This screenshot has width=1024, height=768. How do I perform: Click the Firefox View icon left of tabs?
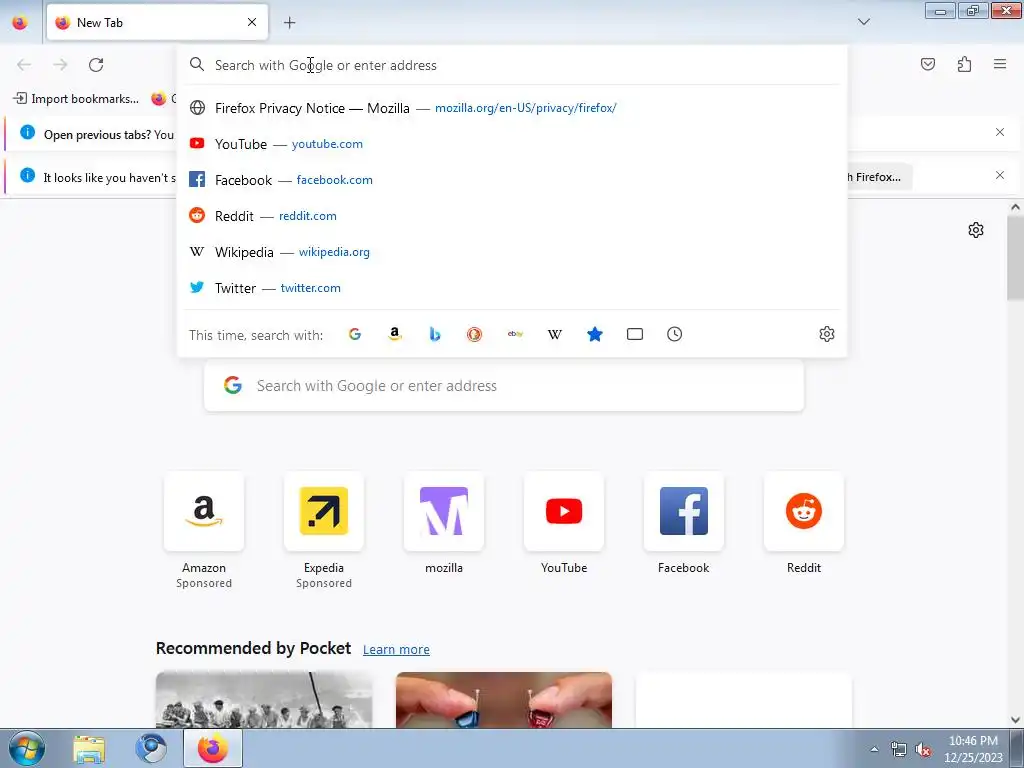[x=20, y=22]
